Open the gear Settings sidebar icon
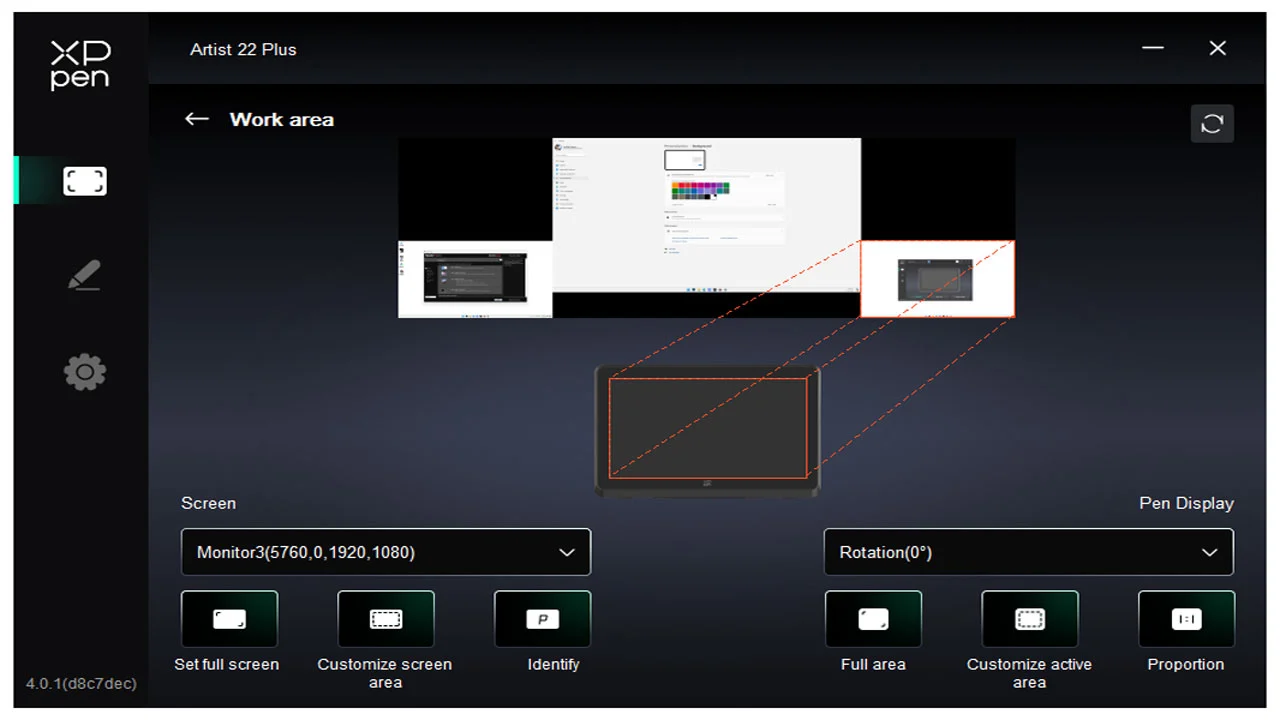 84,372
